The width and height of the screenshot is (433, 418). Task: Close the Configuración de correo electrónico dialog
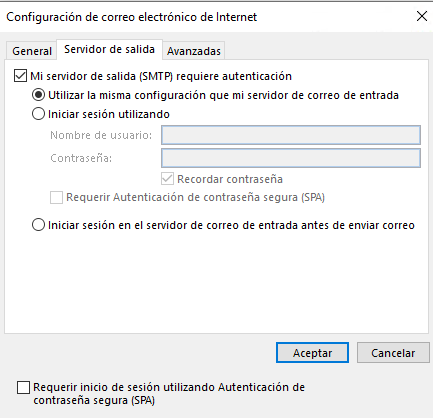422,16
